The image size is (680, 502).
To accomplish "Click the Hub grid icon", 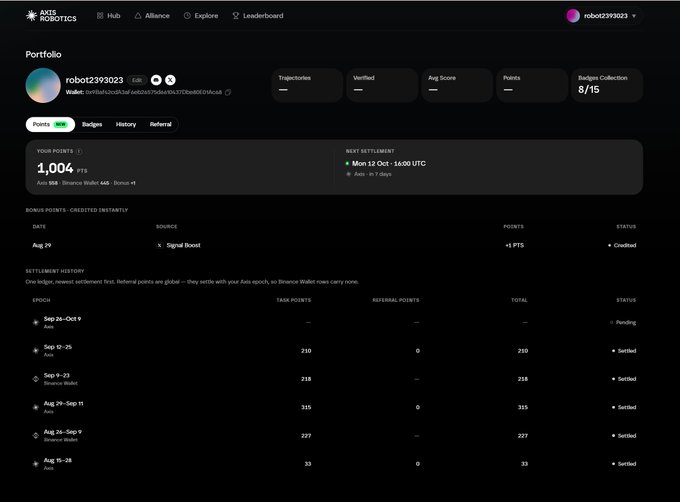I will click(100, 16).
